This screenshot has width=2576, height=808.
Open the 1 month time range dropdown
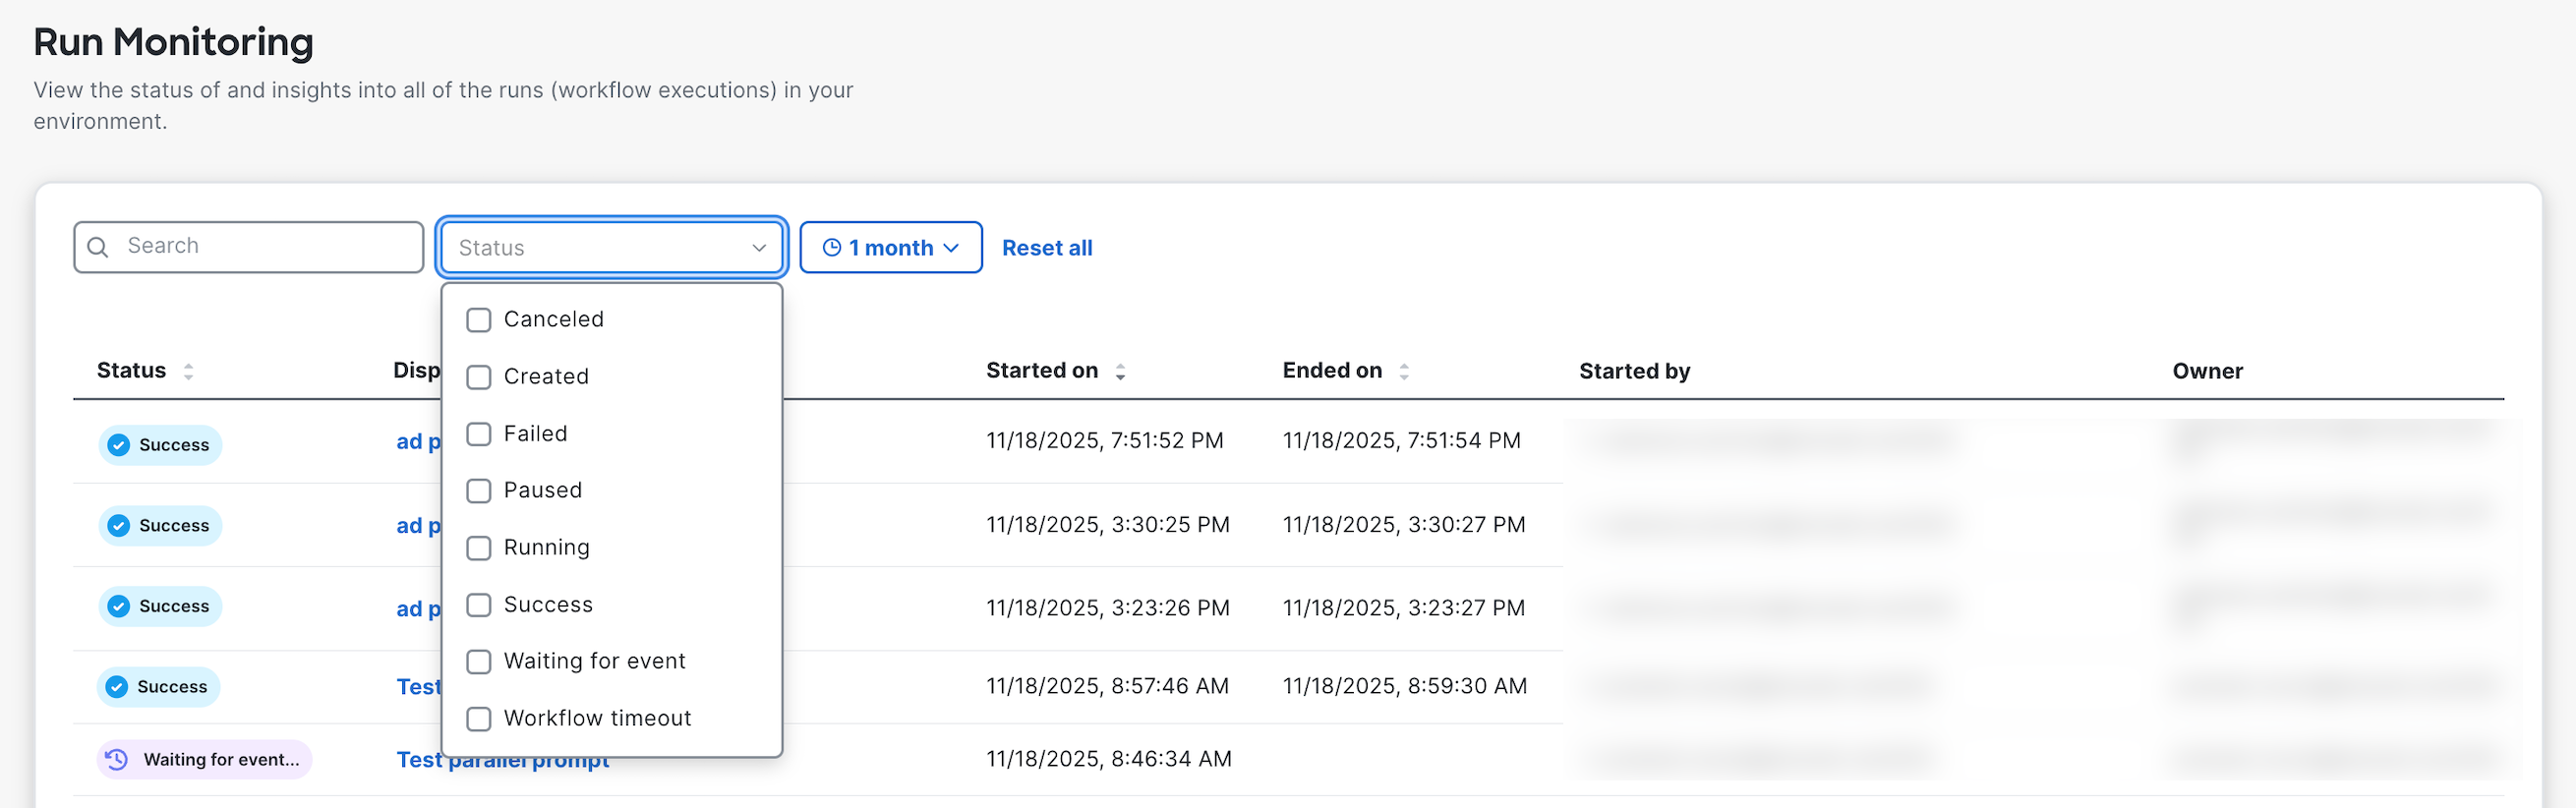click(x=890, y=247)
